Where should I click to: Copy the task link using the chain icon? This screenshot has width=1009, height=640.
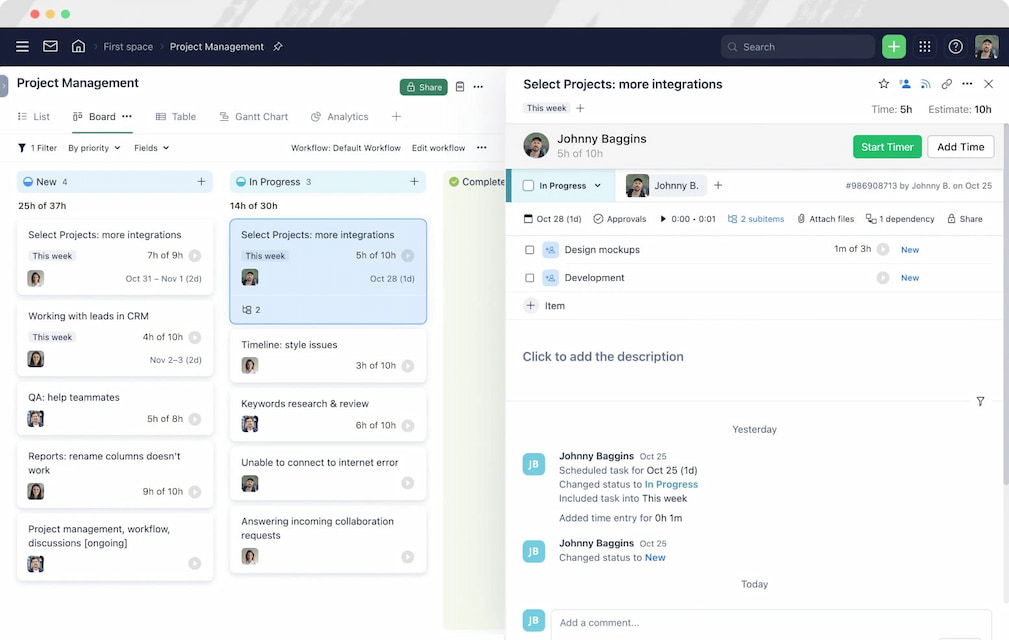(946, 84)
